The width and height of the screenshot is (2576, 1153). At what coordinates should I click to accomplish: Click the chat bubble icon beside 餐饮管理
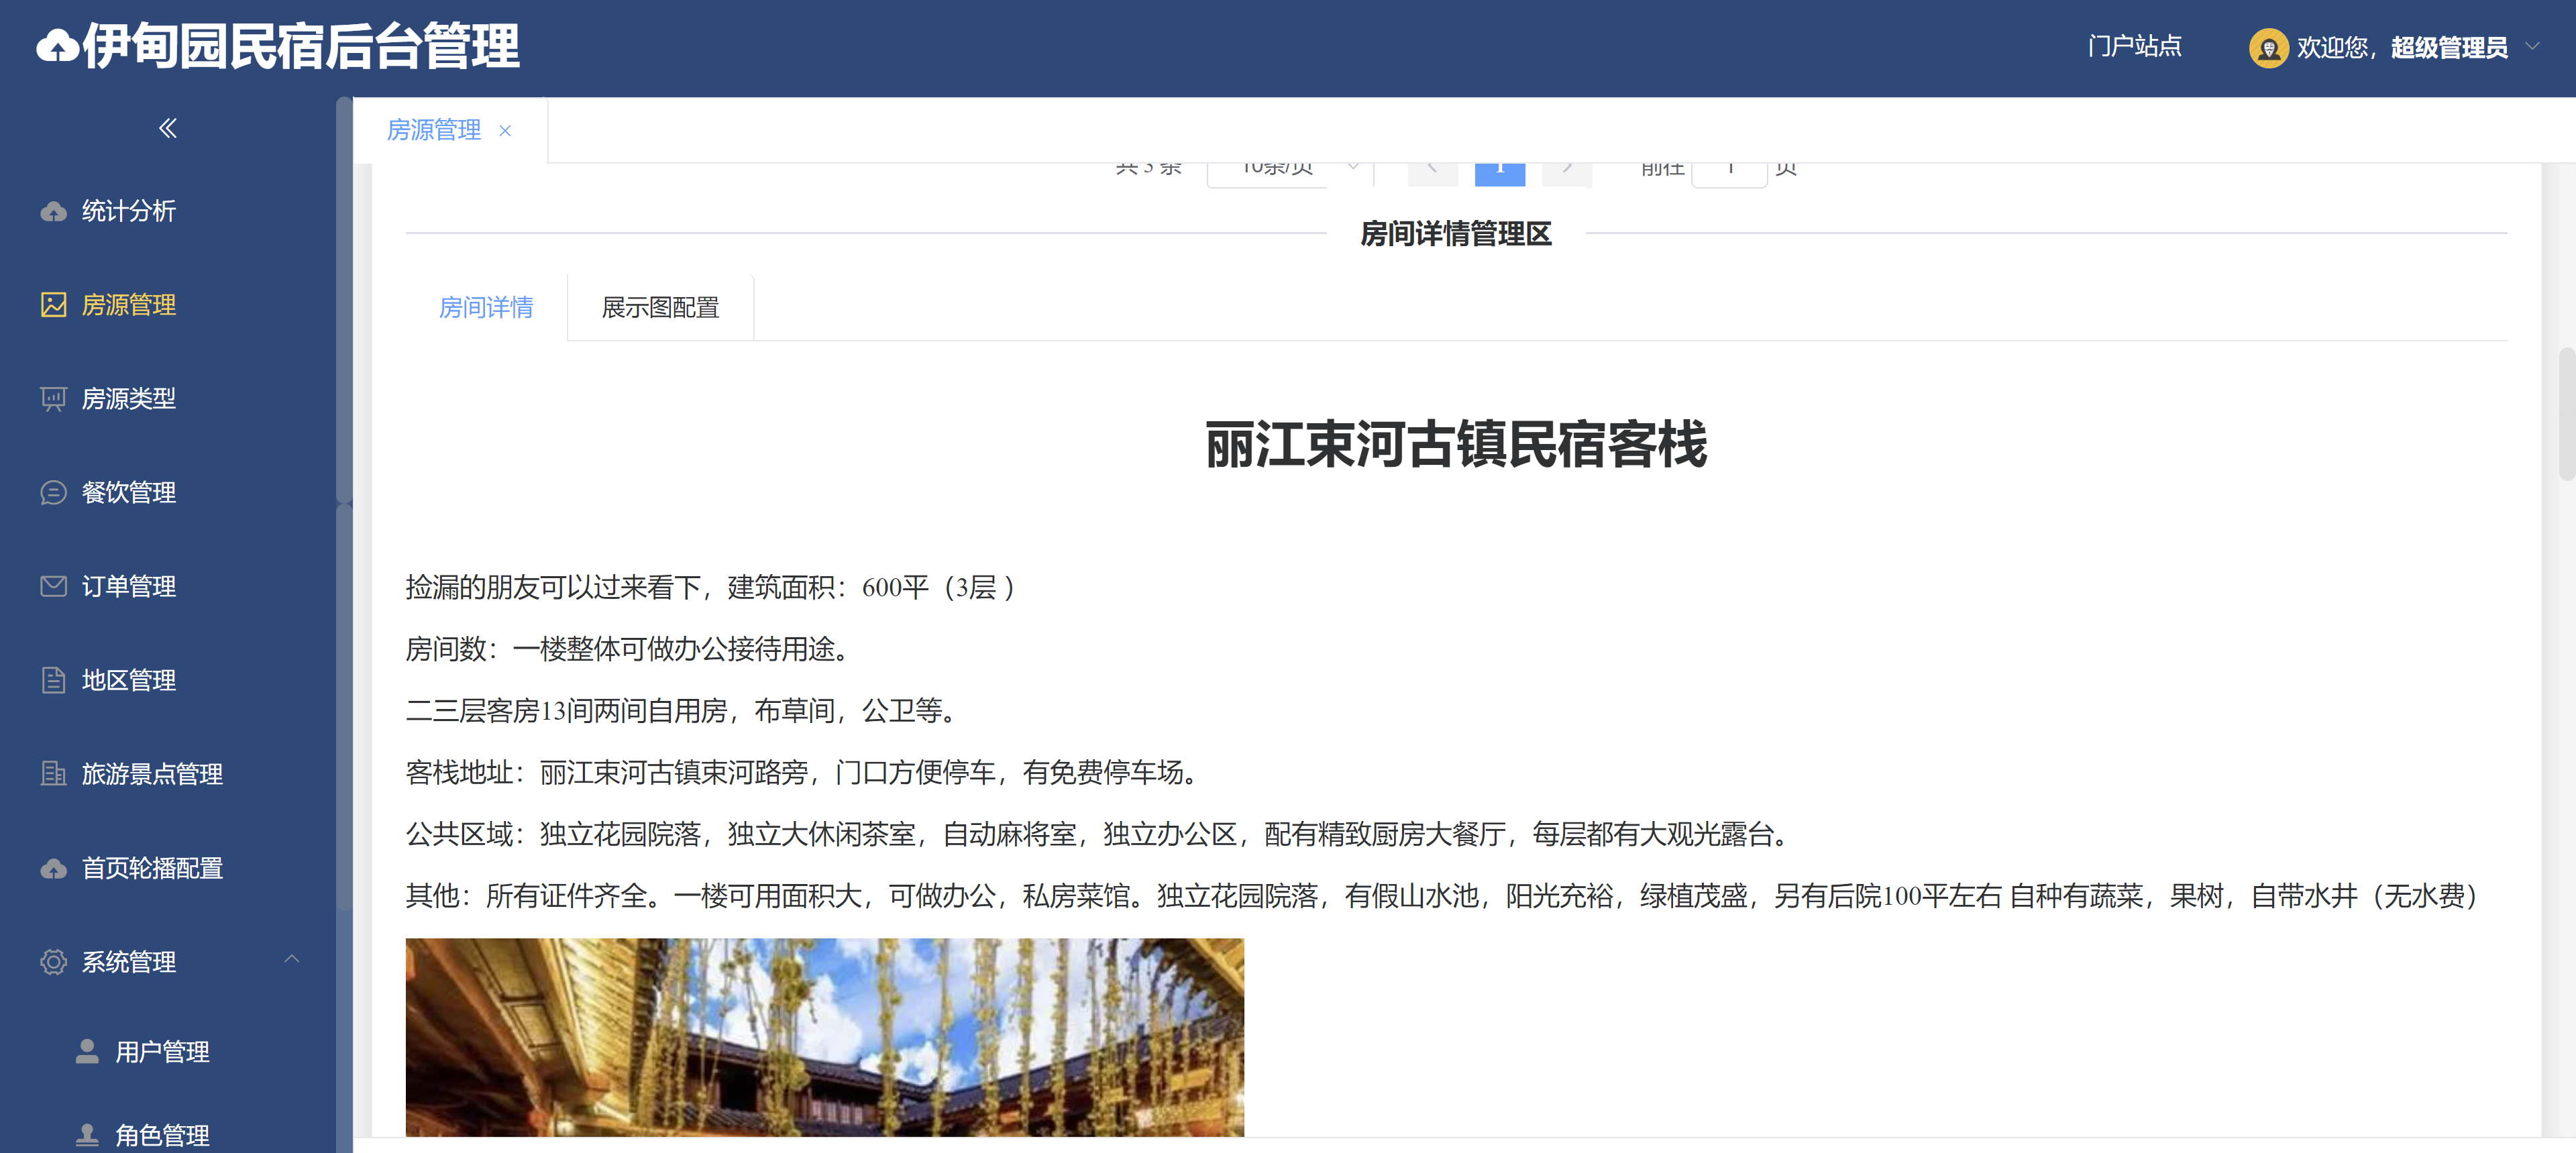53,493
